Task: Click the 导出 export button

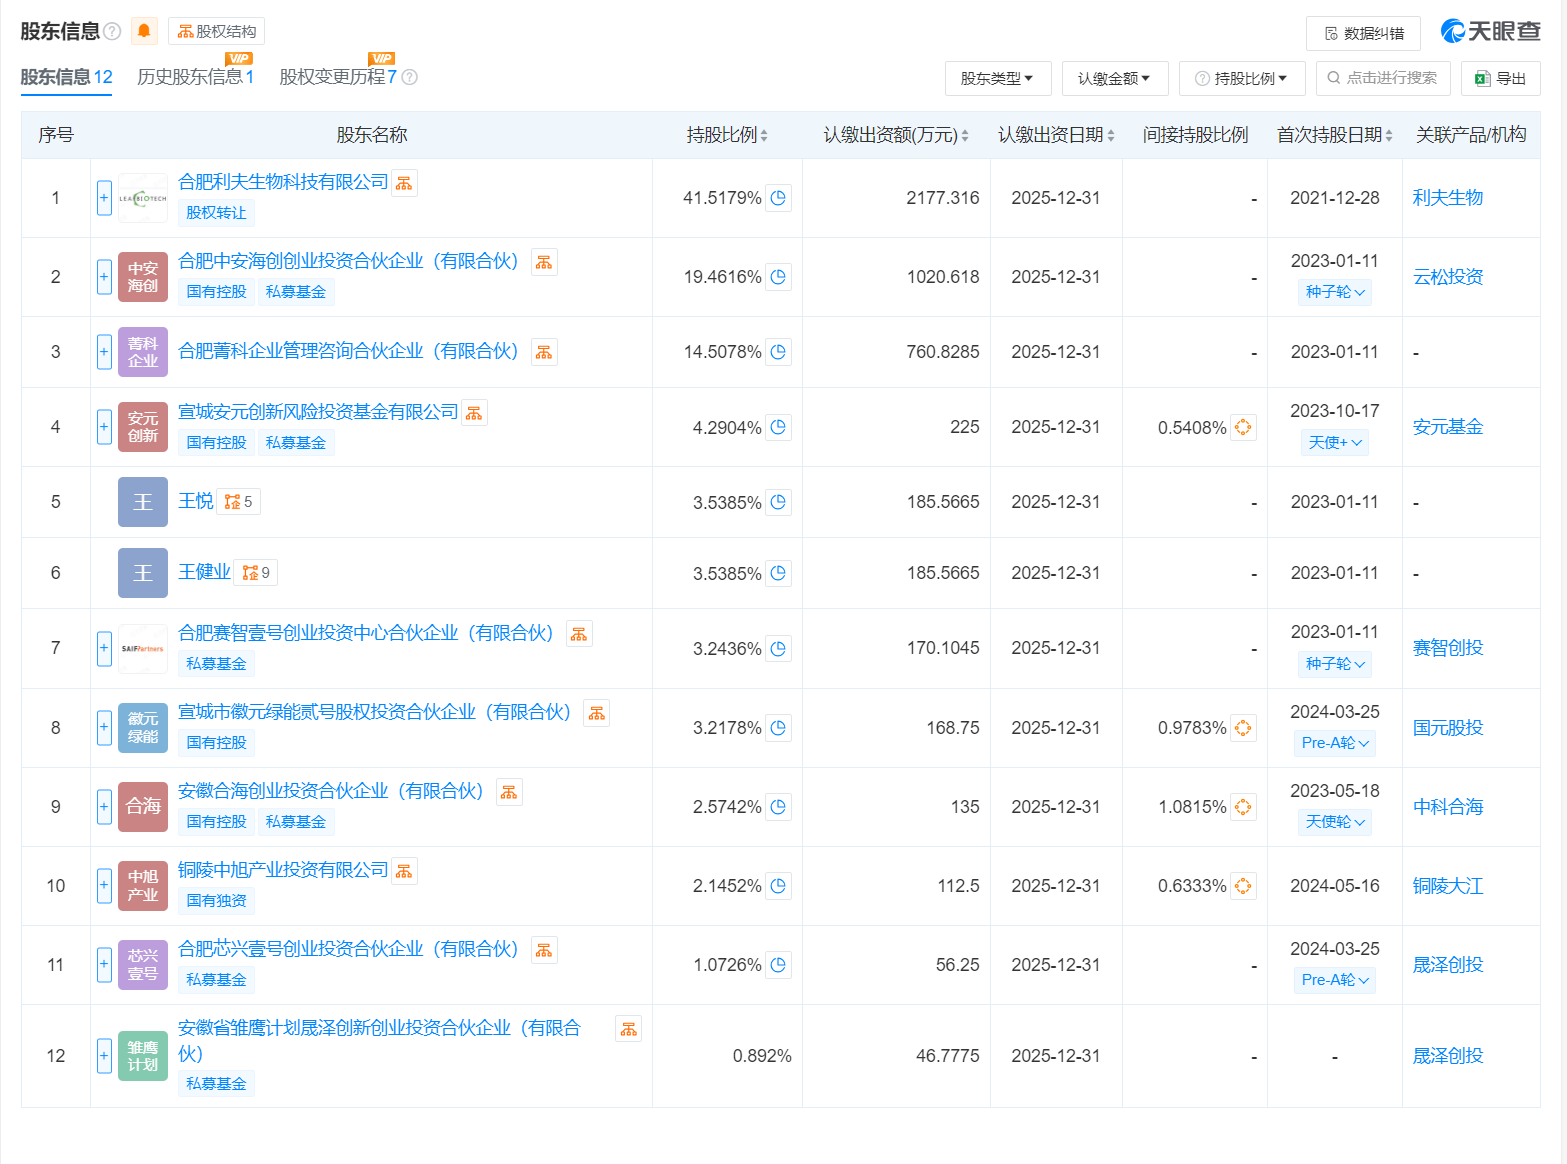Action: click(x=1500, y=78)
